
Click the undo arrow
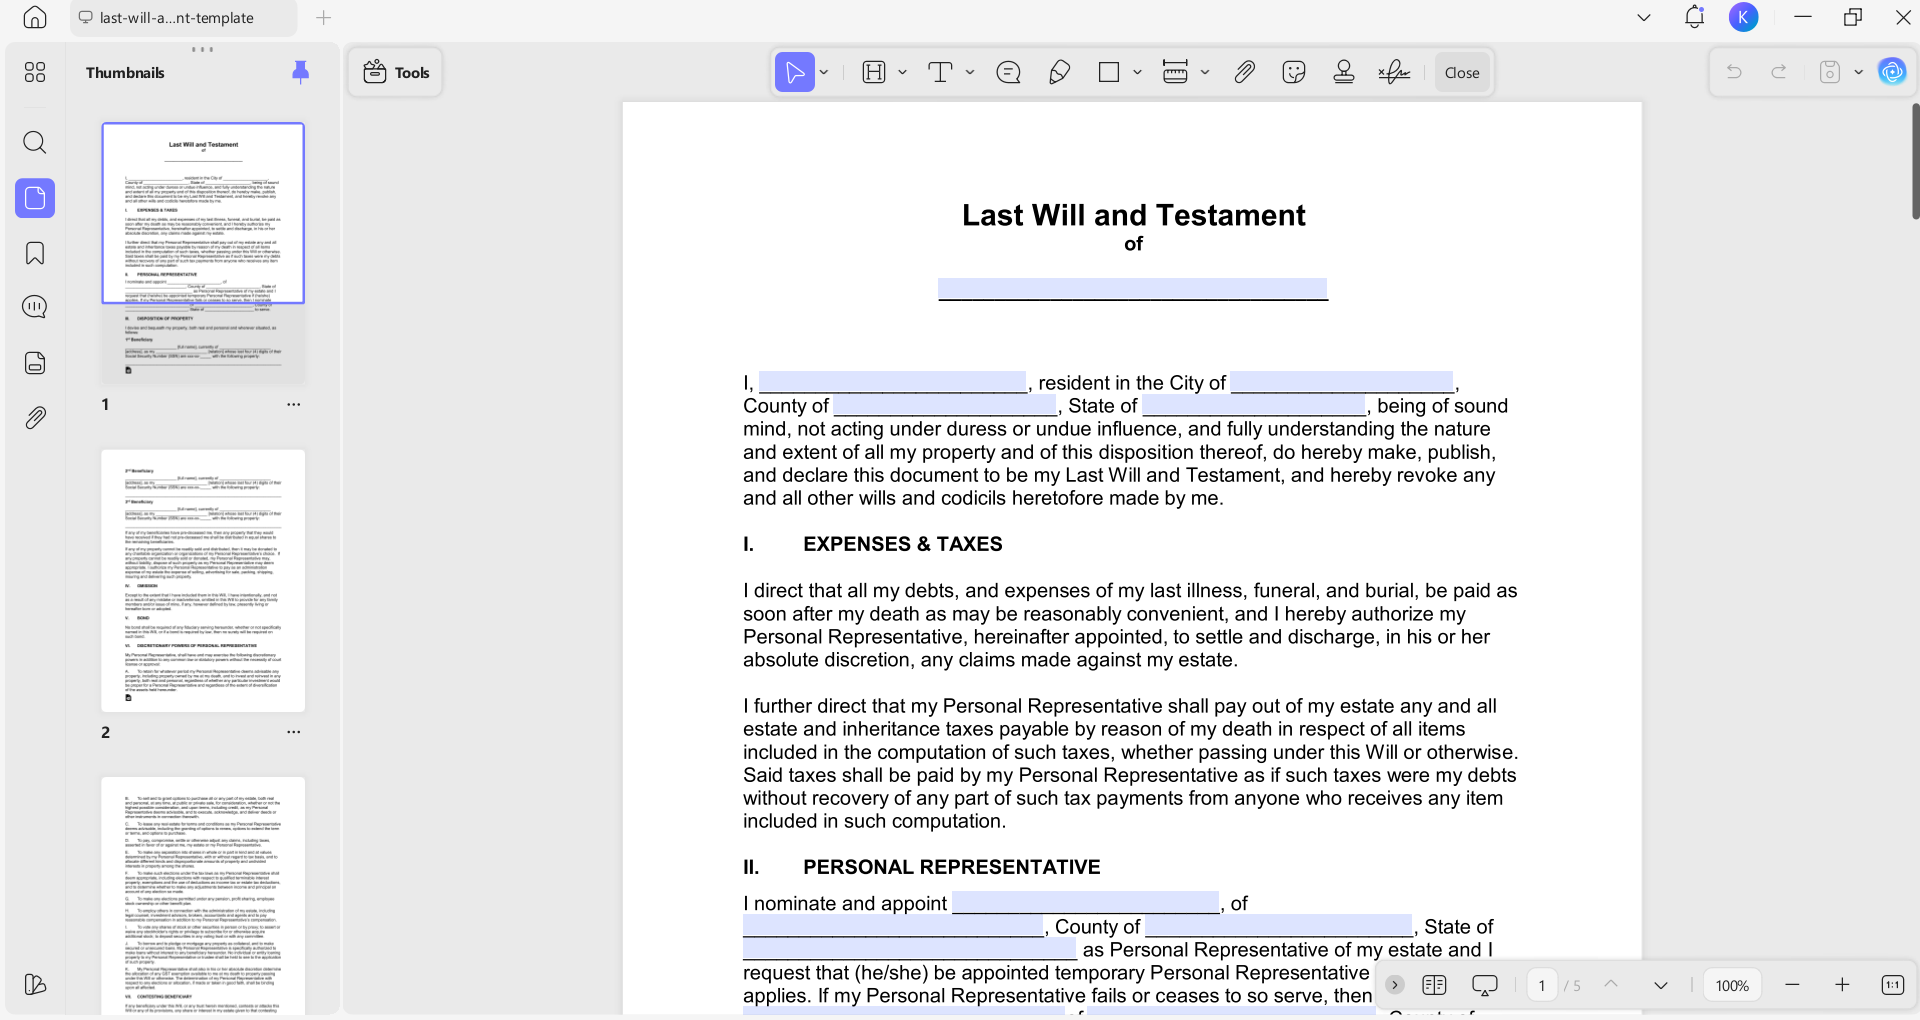click(x=1734, y=72)
